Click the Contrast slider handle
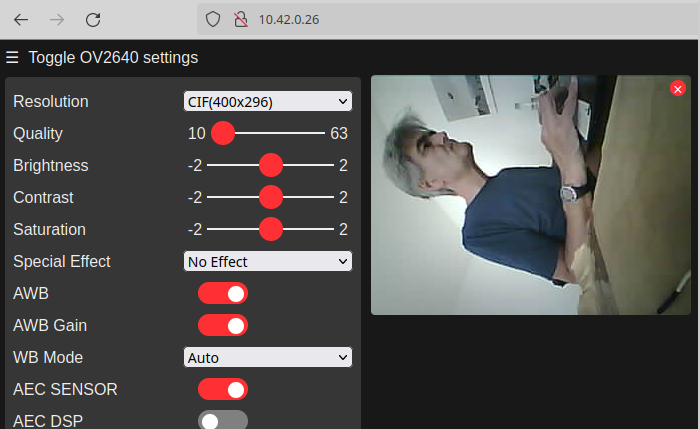 [x=270, y=197]
